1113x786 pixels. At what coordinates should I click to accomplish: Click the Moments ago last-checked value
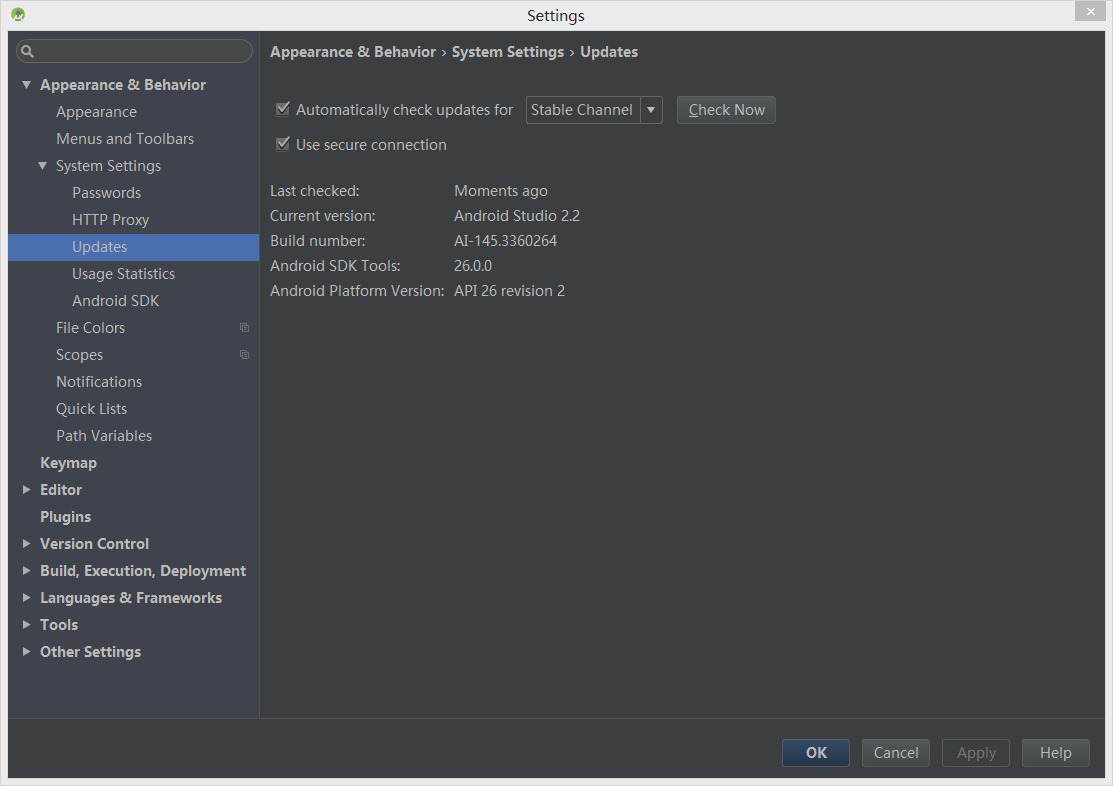tap(500, 191)
